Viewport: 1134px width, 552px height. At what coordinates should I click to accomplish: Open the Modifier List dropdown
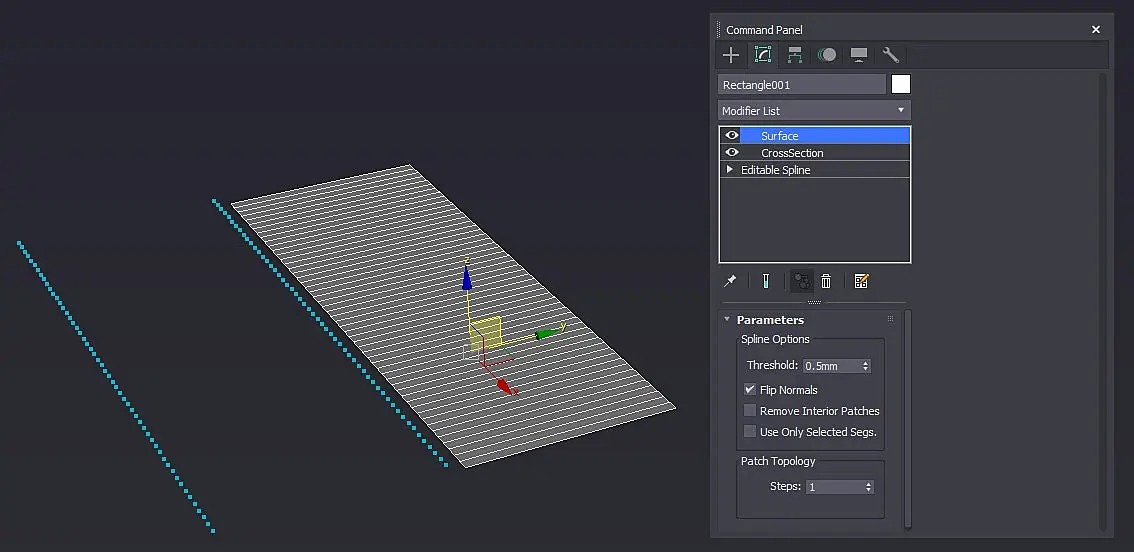point(814,111)
